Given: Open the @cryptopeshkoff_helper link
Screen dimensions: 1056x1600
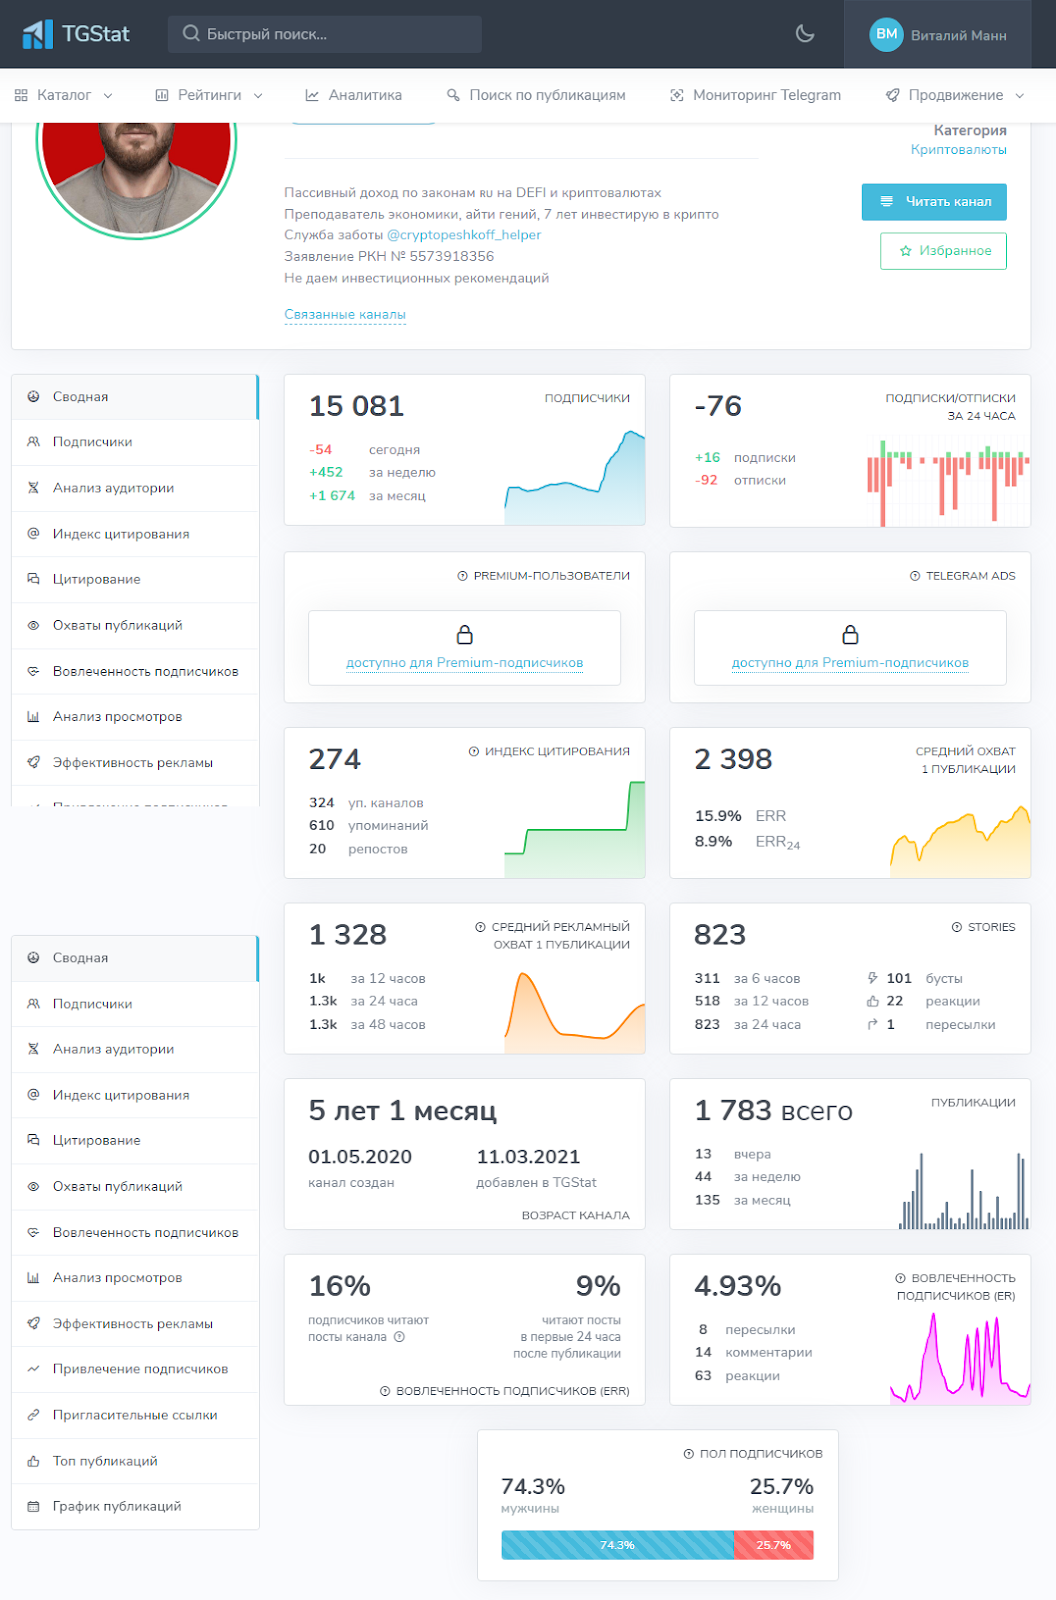Looking at the screenshot, I should (464, 235).
